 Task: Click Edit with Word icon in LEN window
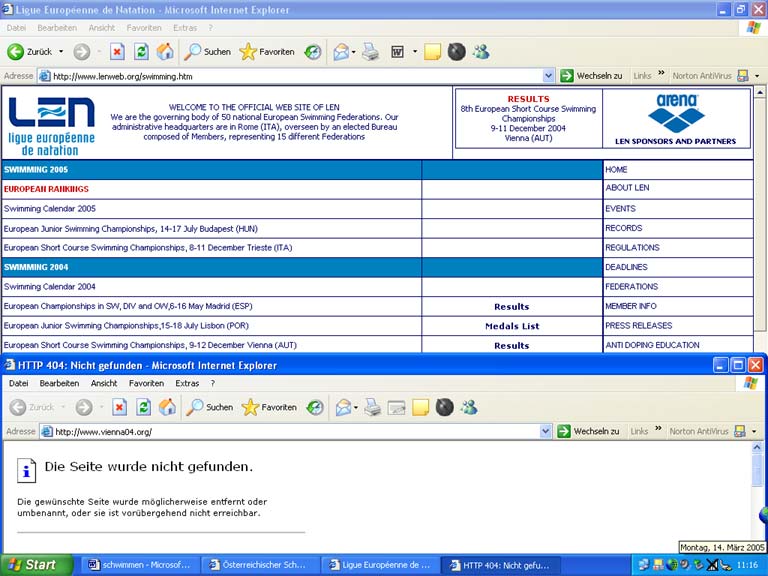pos(397,51)
